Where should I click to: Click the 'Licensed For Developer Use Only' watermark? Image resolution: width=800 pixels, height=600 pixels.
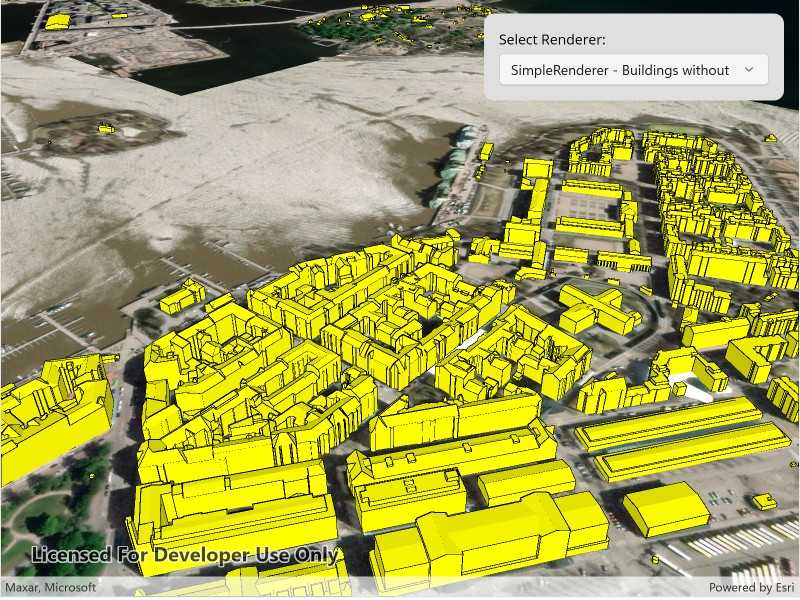tap(185, 556)
